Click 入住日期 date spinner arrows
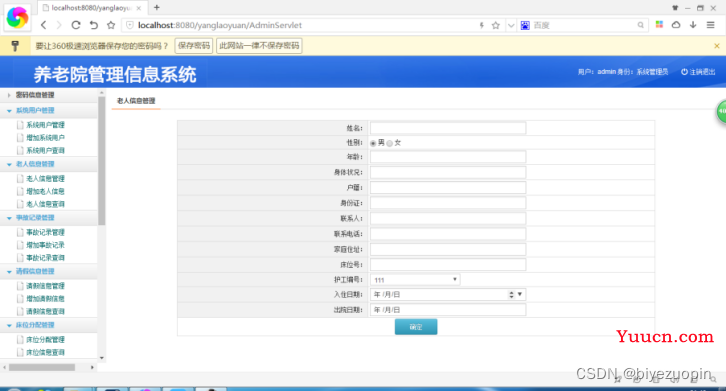The width and height of the screenshot is (726, 391). point(511,295)
